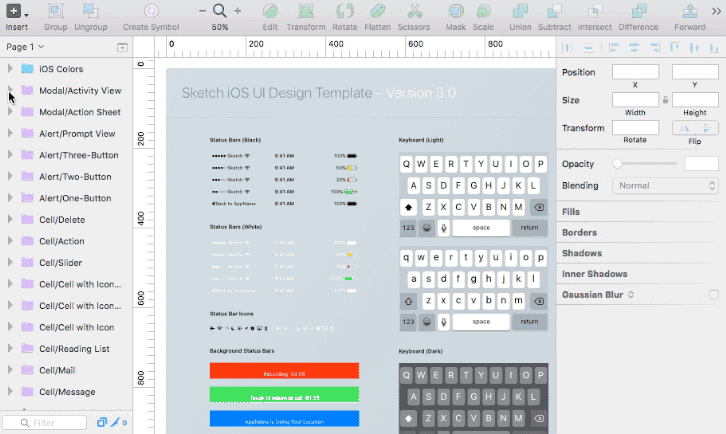
Task: Expand the Alert/Prompt View group
Action: (10, 133)
